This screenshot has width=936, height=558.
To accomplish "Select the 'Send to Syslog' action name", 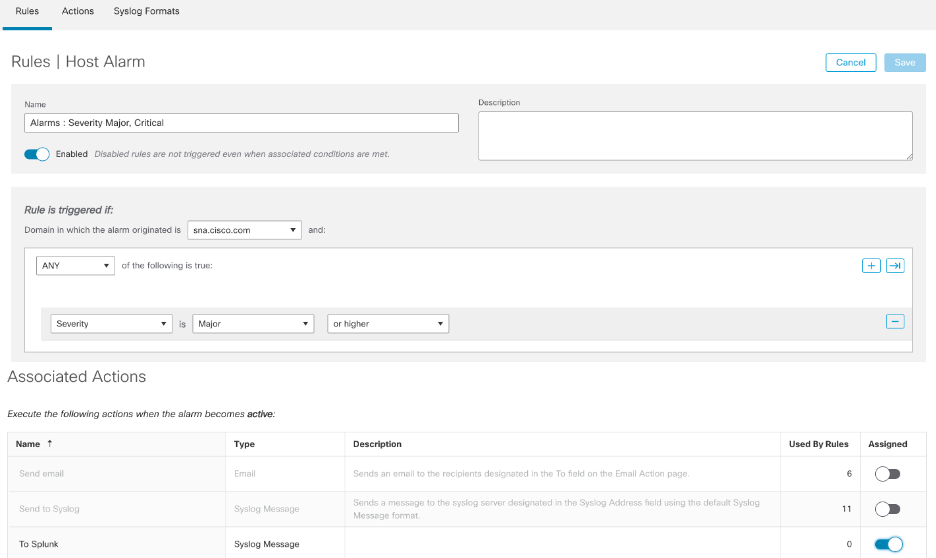I will pos(49,509).
